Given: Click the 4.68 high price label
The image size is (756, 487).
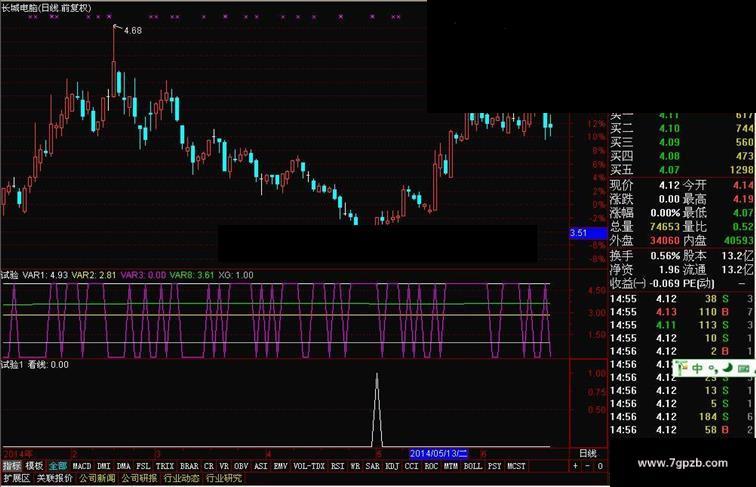Looking at the screenshot, I should tap(133, 30).
